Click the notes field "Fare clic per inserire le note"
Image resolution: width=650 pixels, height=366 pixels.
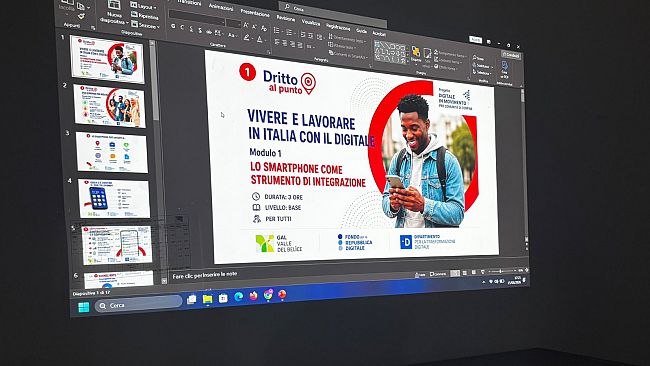pos(205,275)
